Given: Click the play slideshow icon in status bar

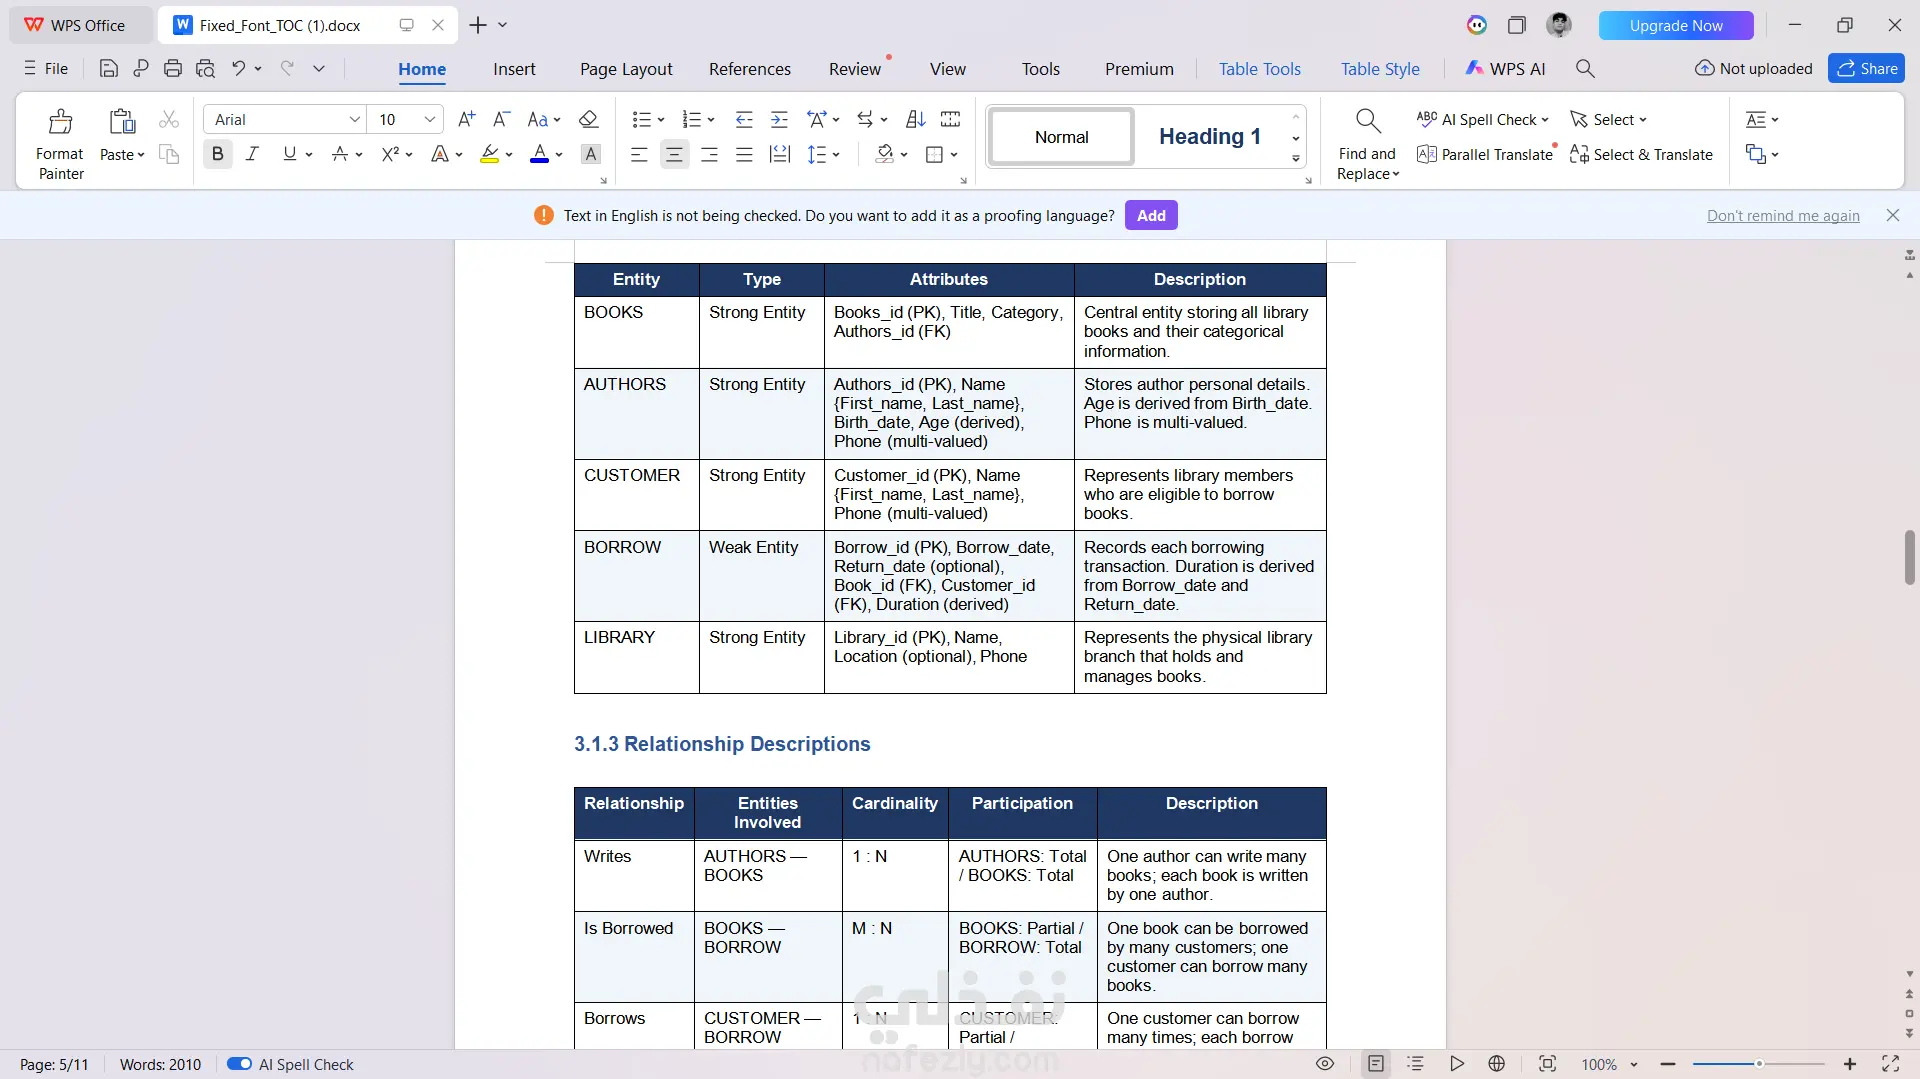Looking at the screenshot, I should pyautogui.click(x=1457, y=1064).
